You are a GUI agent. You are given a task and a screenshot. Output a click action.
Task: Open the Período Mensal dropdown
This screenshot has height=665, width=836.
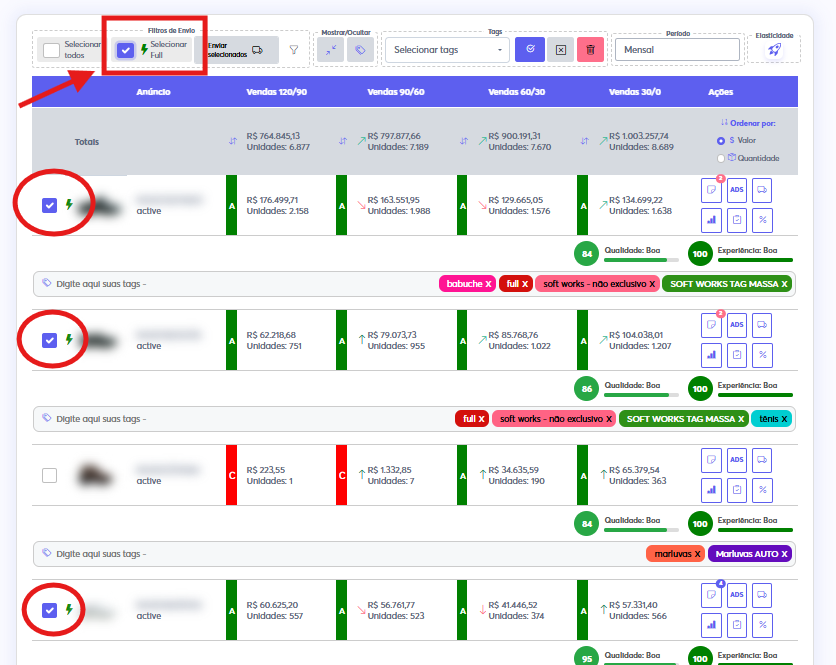coord(677,50)
